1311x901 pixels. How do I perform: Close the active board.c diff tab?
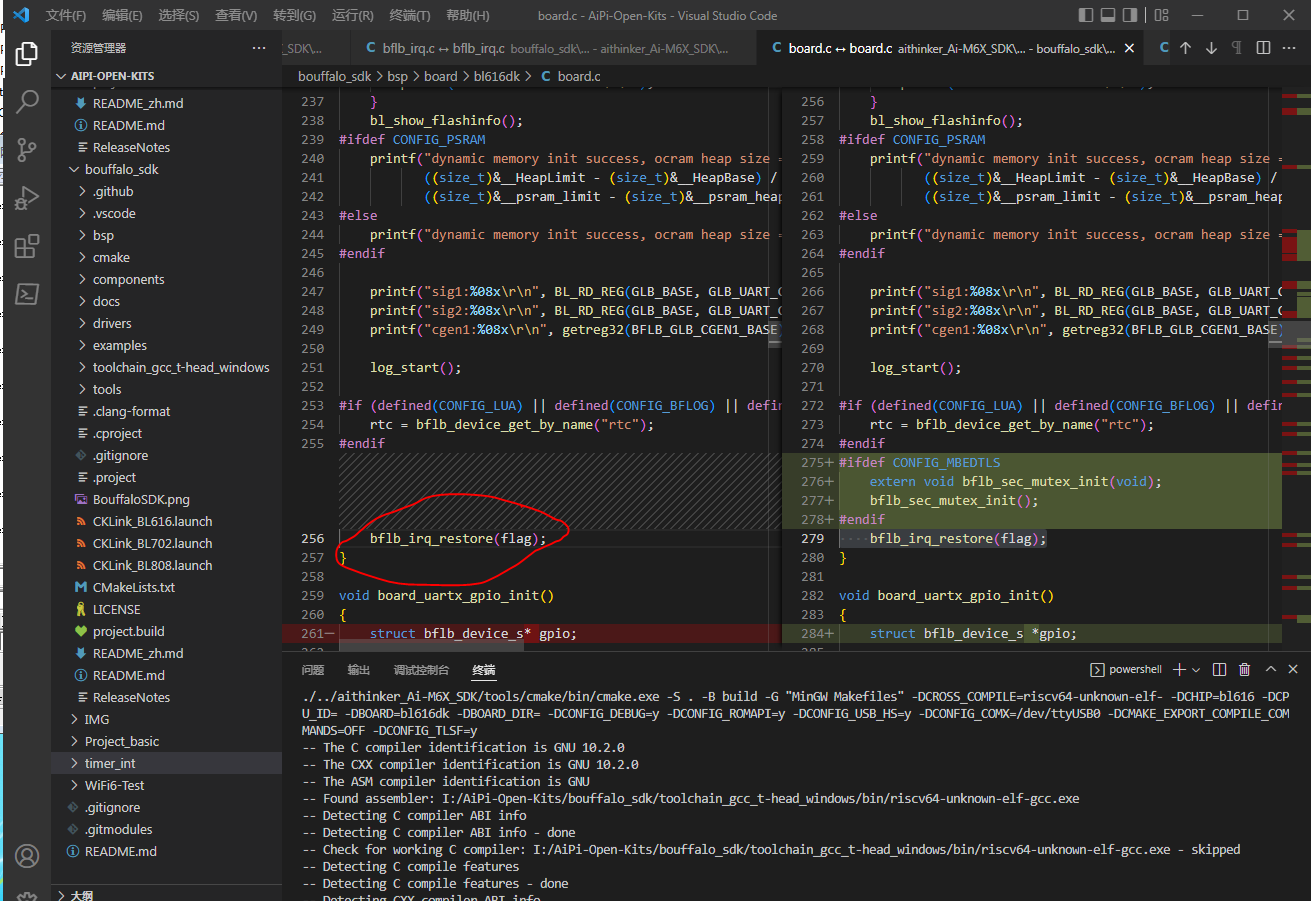[1130, 48]
